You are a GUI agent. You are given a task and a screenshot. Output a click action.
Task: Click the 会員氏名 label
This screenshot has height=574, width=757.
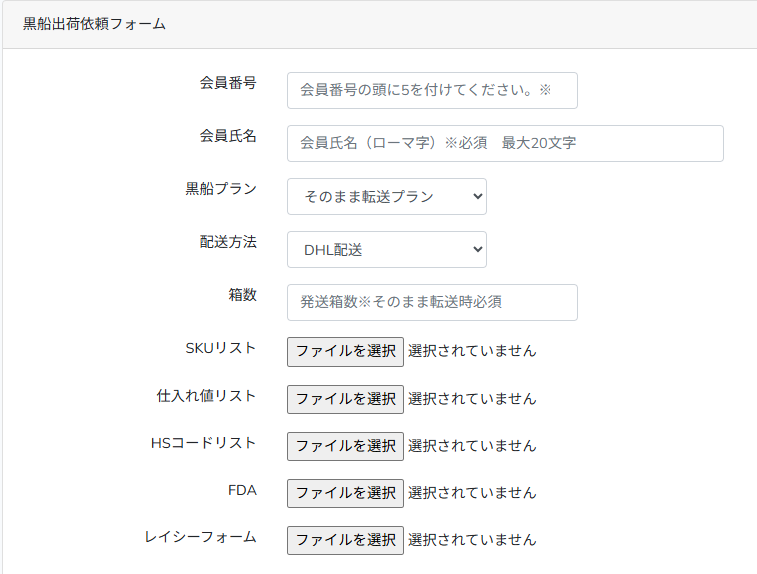pos(228,135)
